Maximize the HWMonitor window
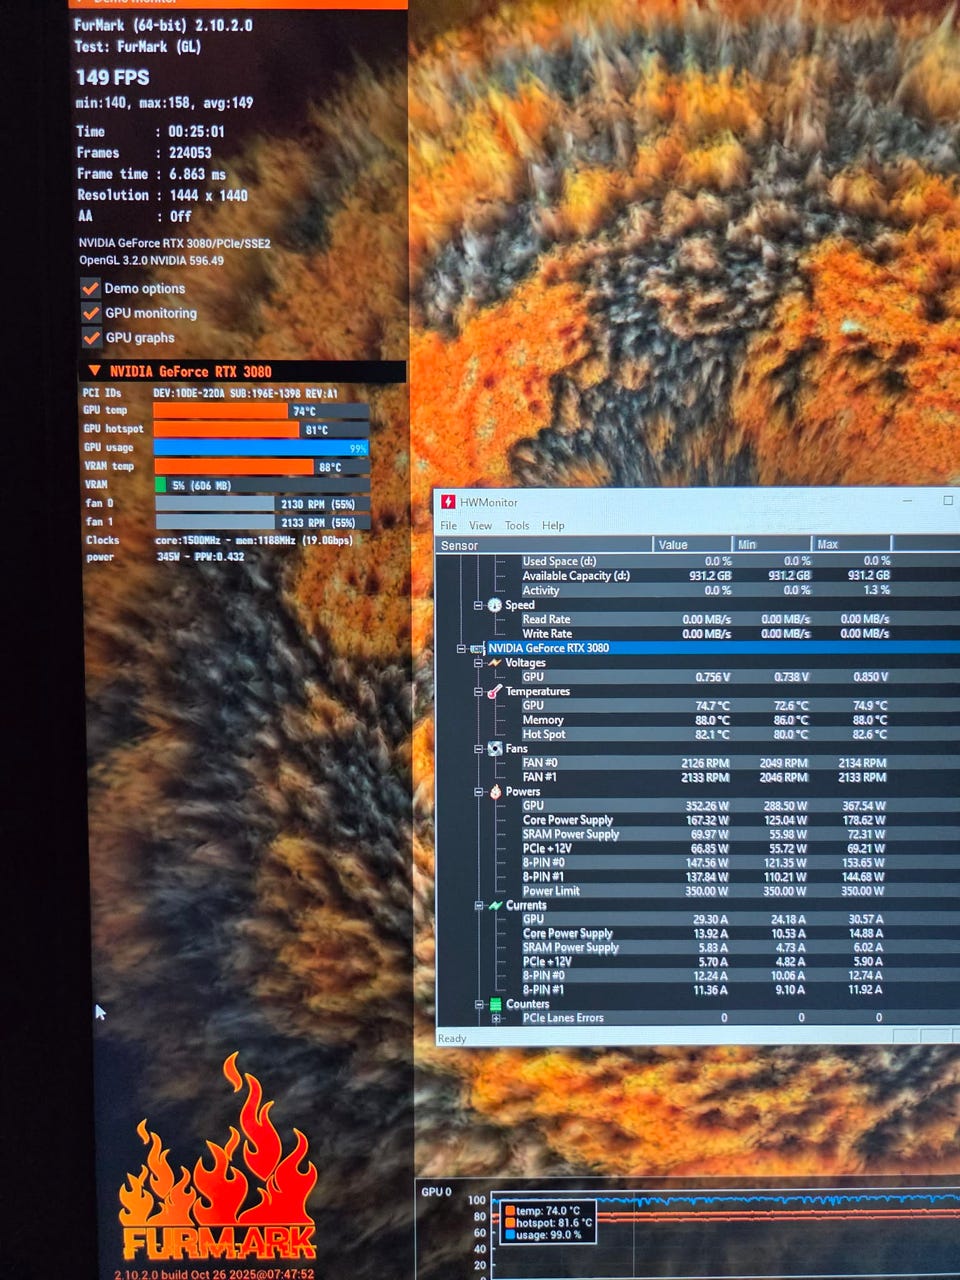This screenshot has height=1280, width=960. 948,501
